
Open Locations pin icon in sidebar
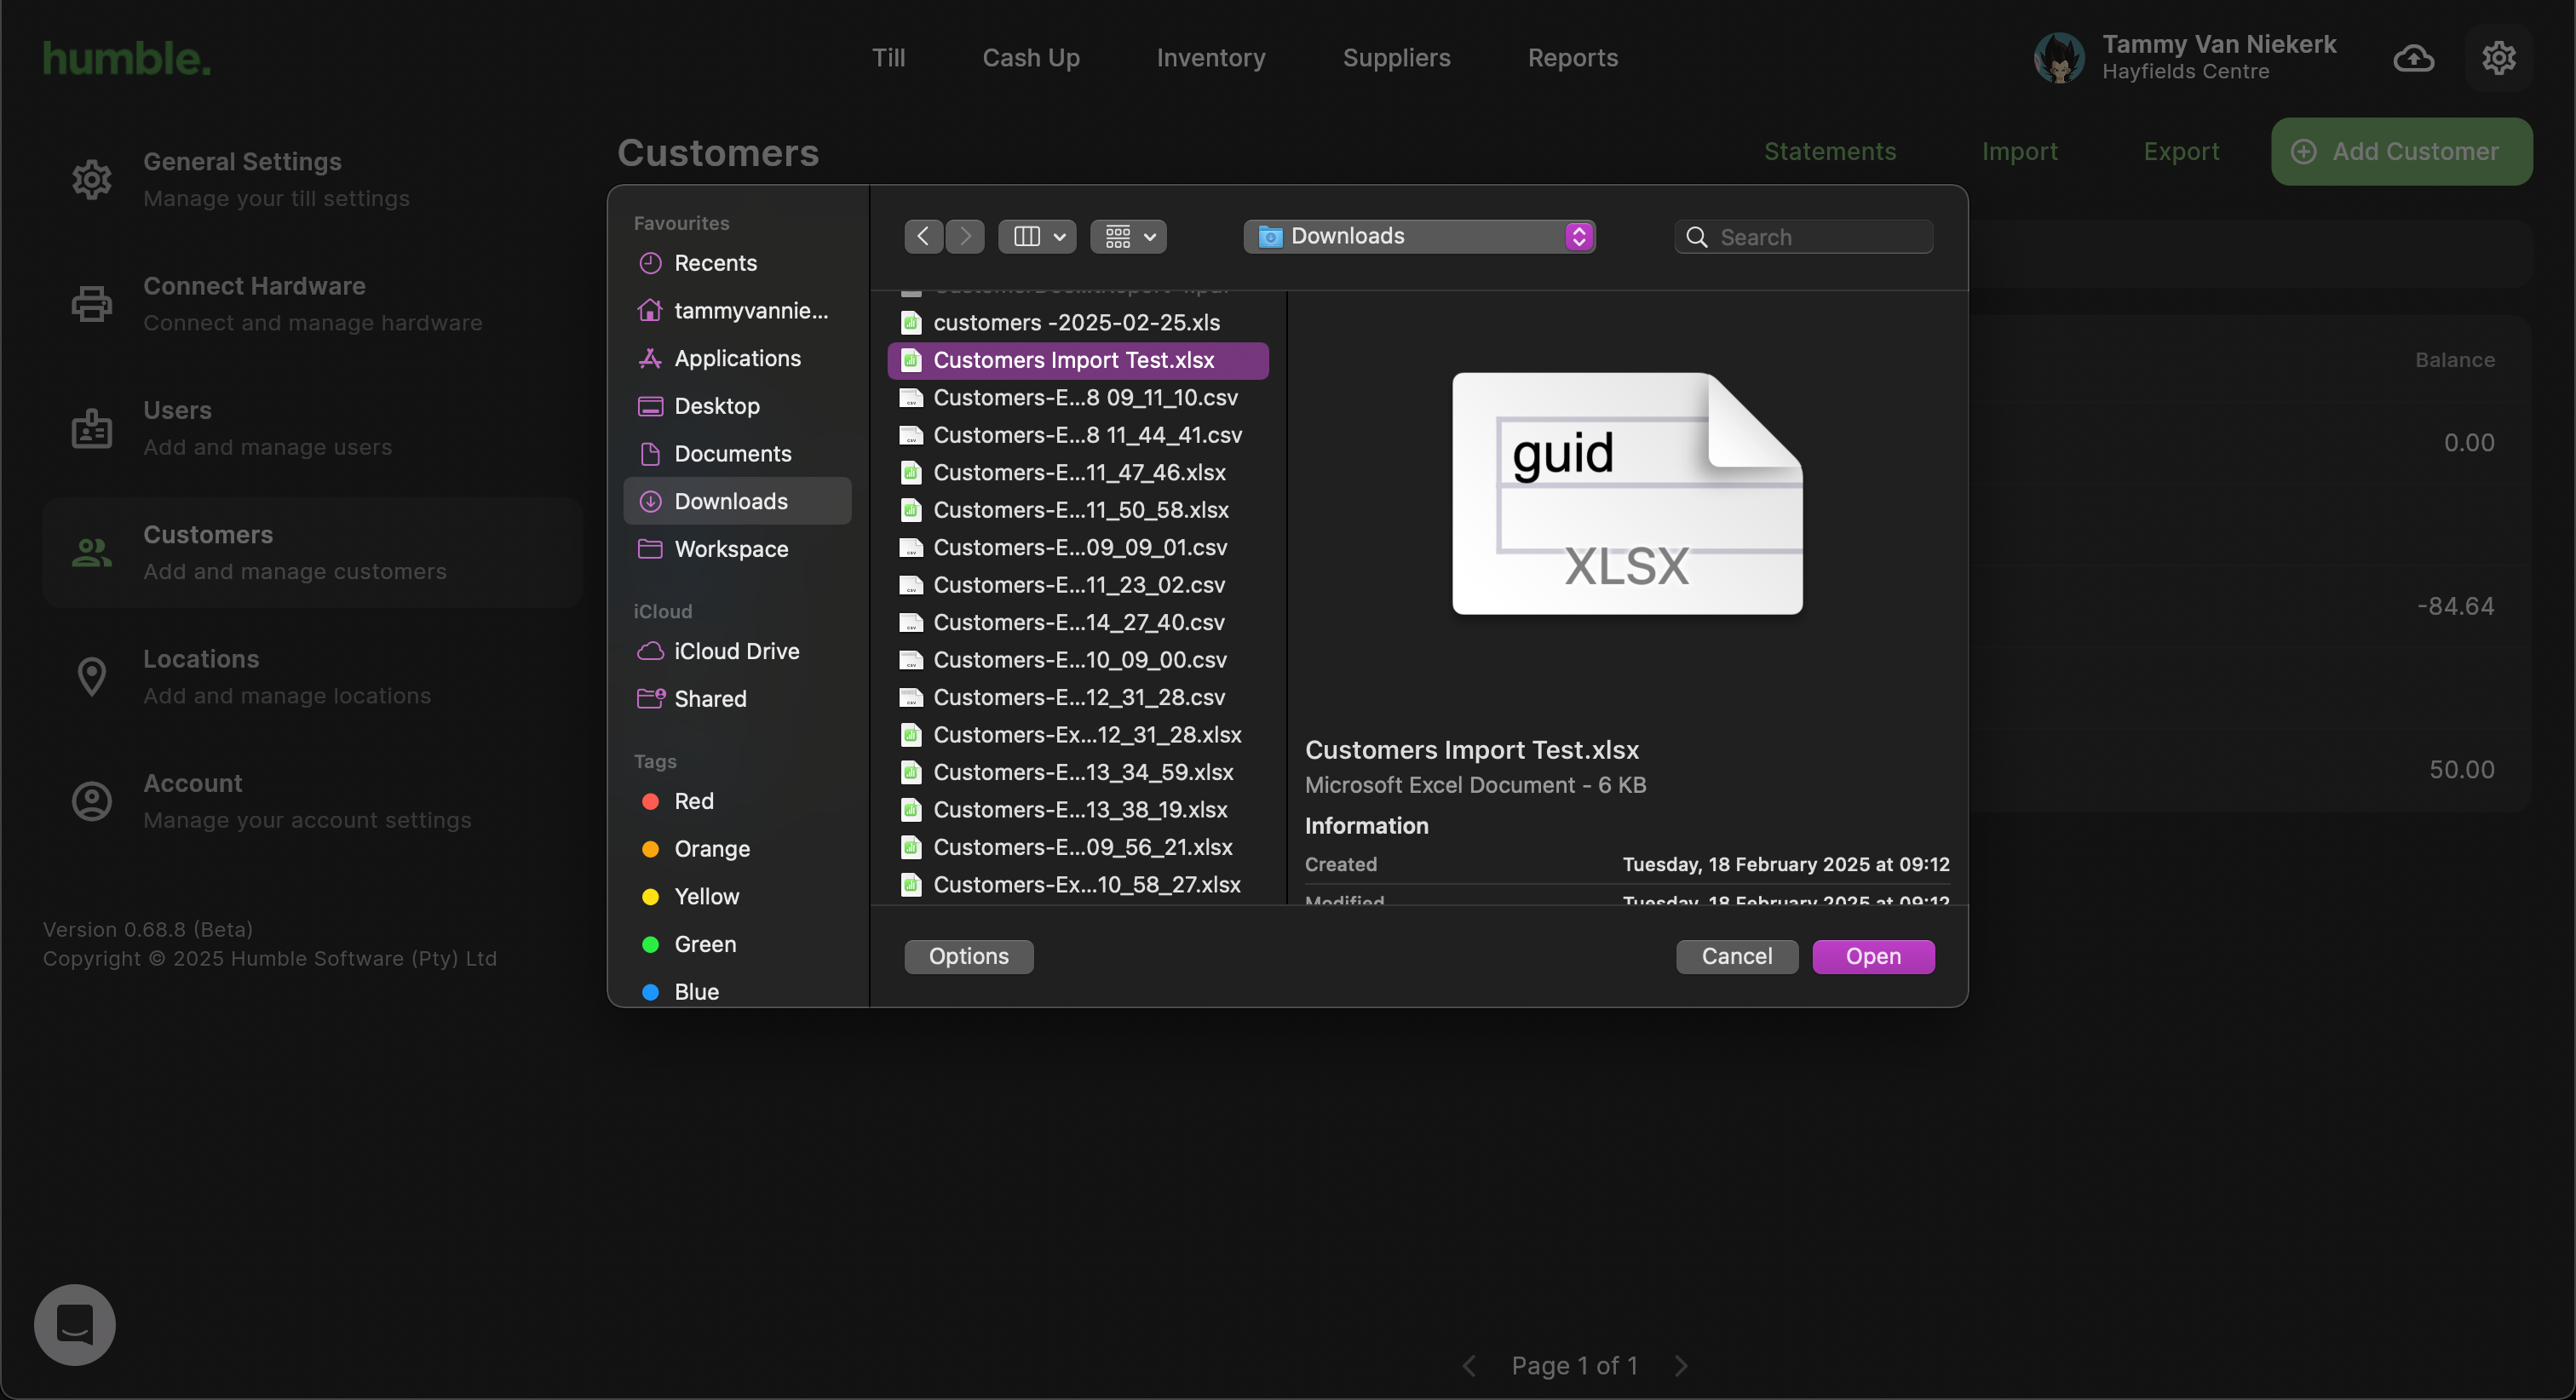(x=92, y=677)
